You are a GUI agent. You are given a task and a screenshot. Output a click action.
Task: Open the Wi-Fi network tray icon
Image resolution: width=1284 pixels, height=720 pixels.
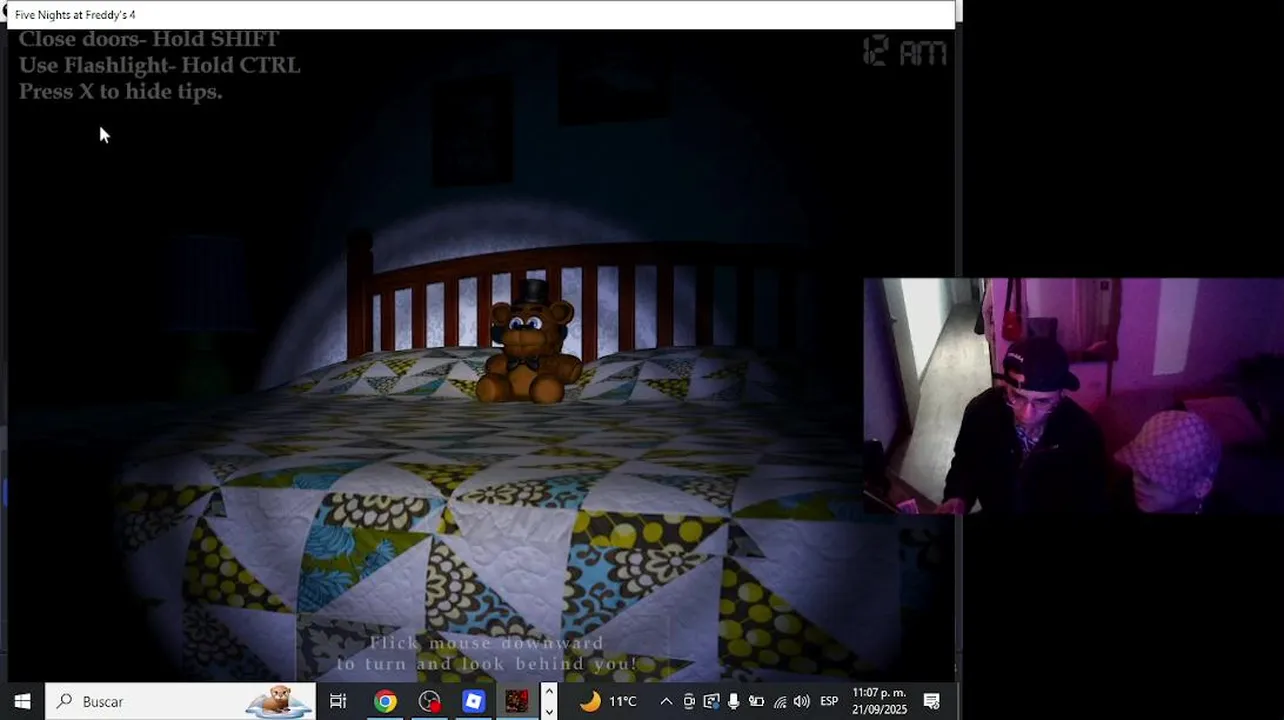pyautogui.click(x=779, y=701)
